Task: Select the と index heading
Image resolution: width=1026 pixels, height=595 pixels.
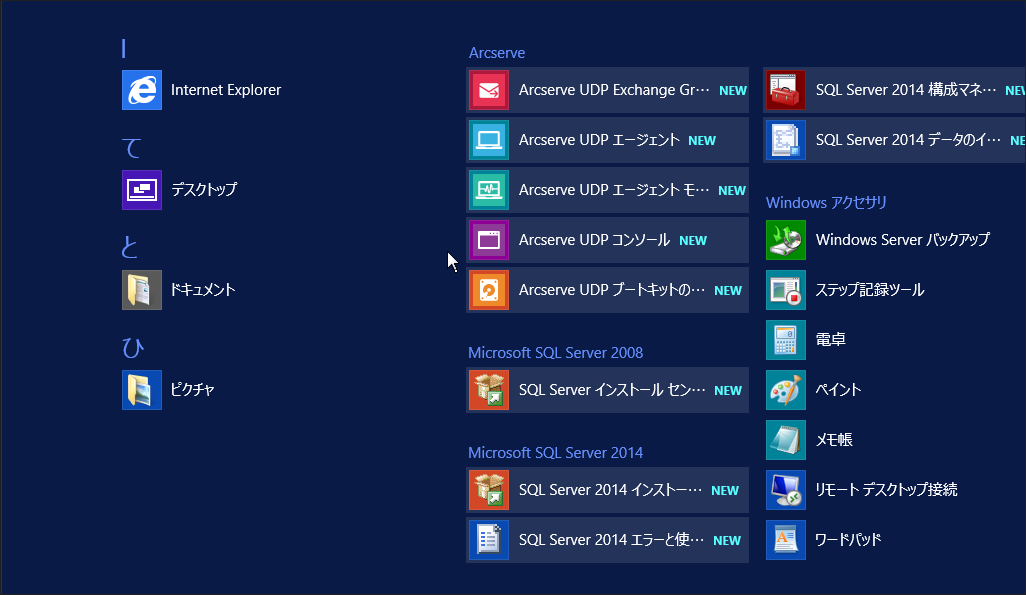Action: pyautogui.click(x=130, y=247)
